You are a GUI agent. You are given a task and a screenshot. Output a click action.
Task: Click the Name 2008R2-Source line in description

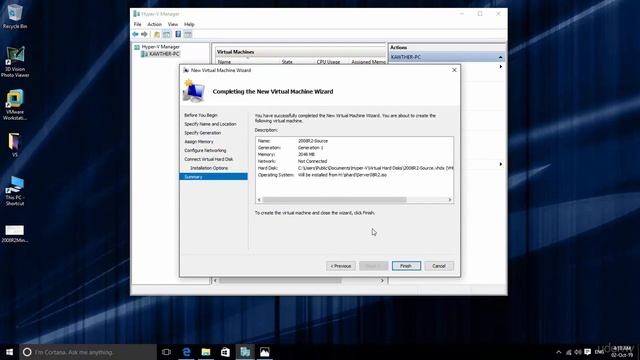tap(293, 141)
